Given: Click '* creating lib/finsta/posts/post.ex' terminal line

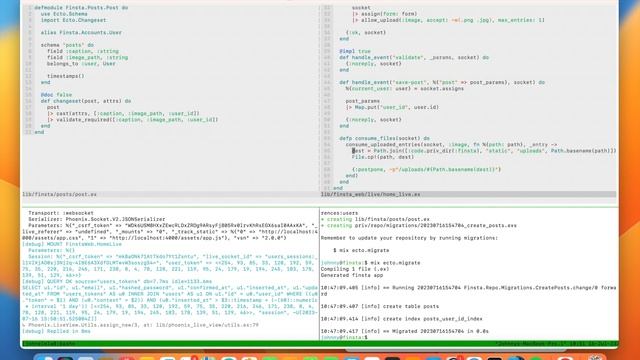Looking at the screenshot, I should click(x=375, y=219).
